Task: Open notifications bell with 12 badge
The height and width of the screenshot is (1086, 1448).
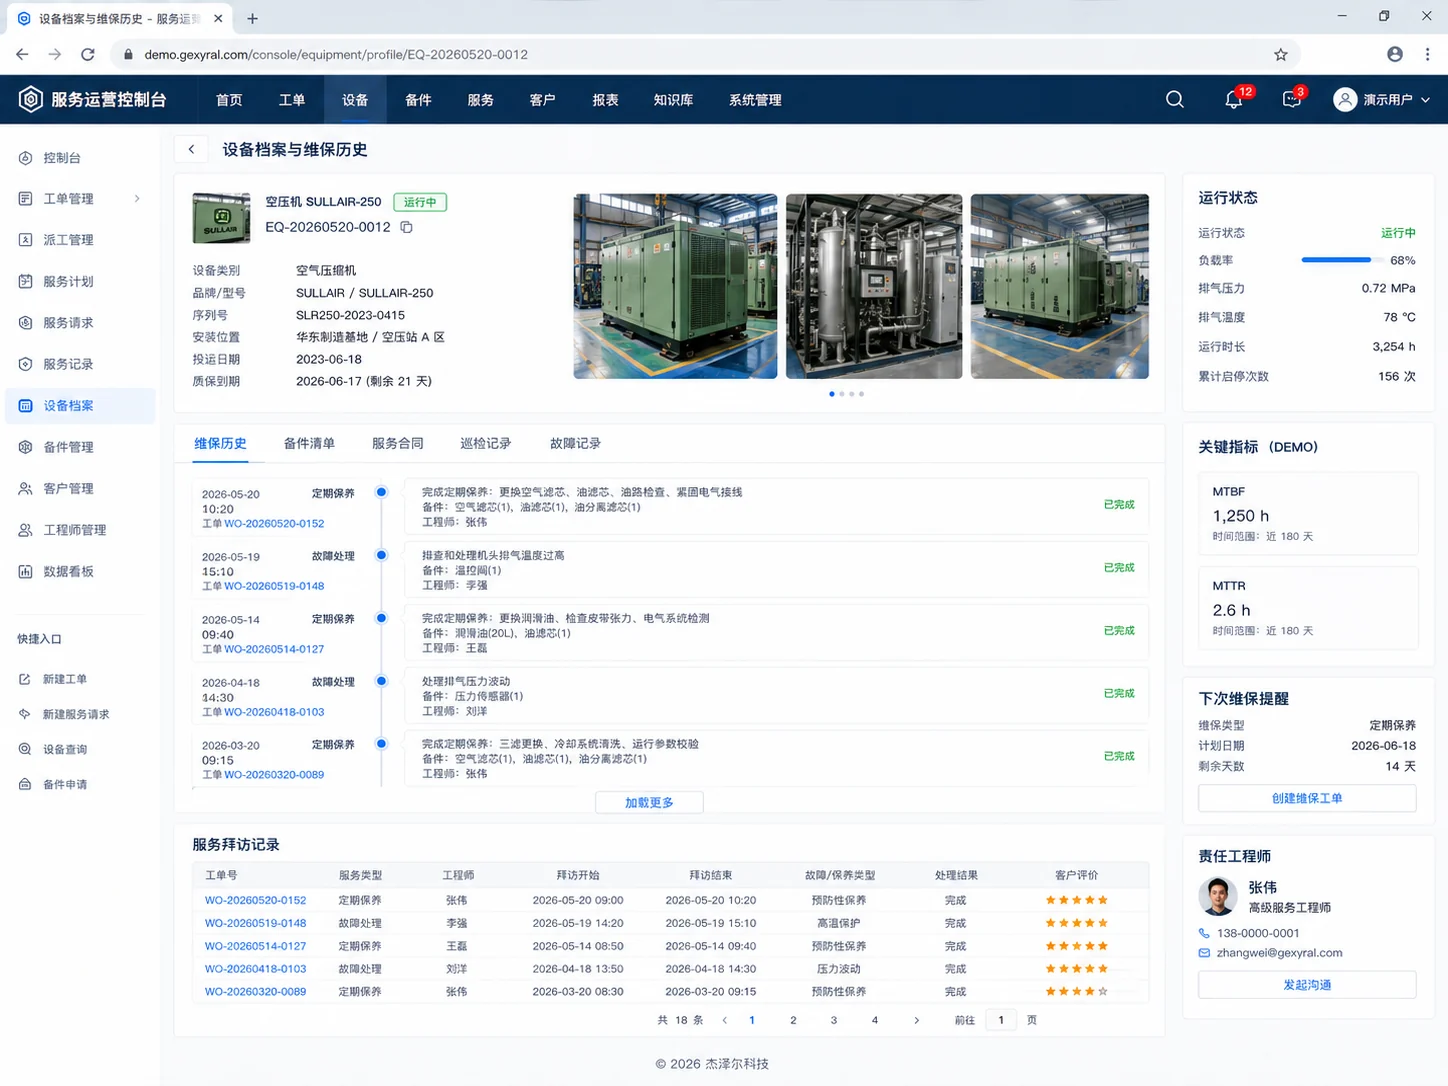Action: 1236,98
